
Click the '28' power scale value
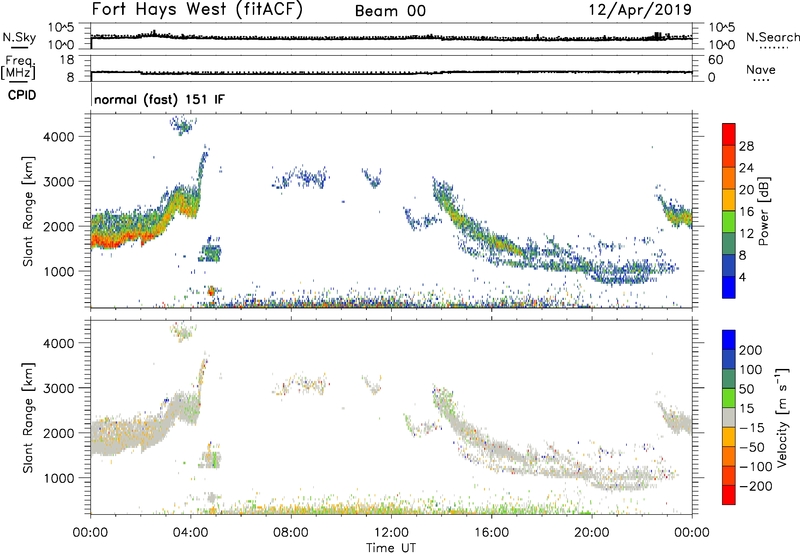746,146
